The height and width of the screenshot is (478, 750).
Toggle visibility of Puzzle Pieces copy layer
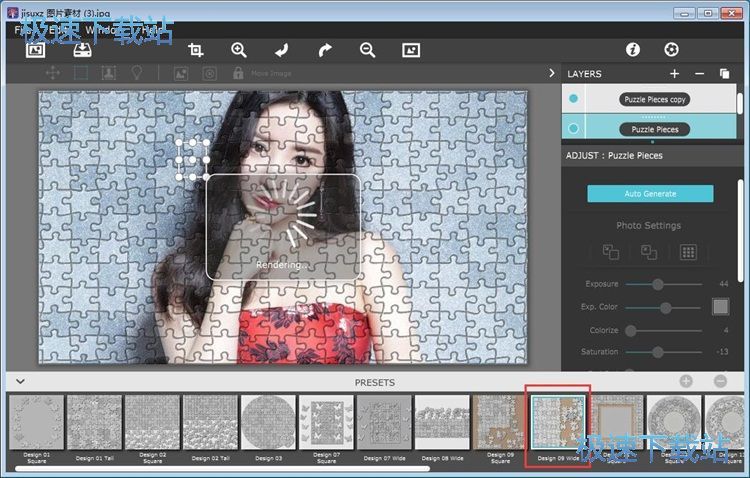(573, 99)
